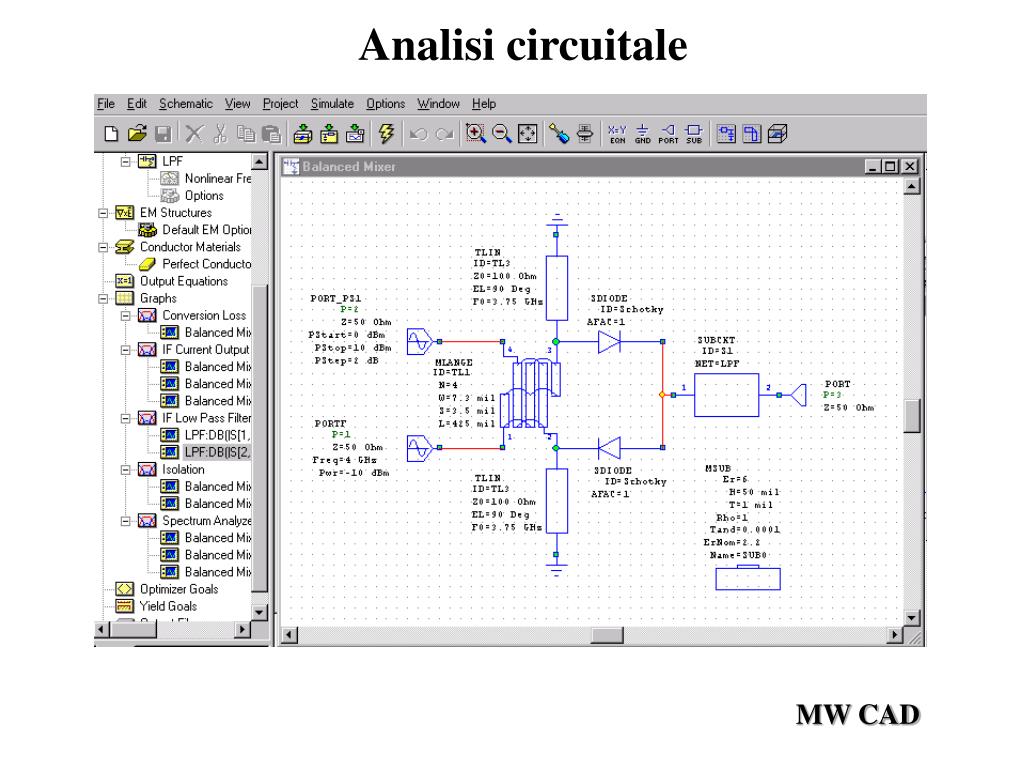Select the screwdriver Tune tool
The width and height of the screenshot is (1024, 768).
pos(559,134)
